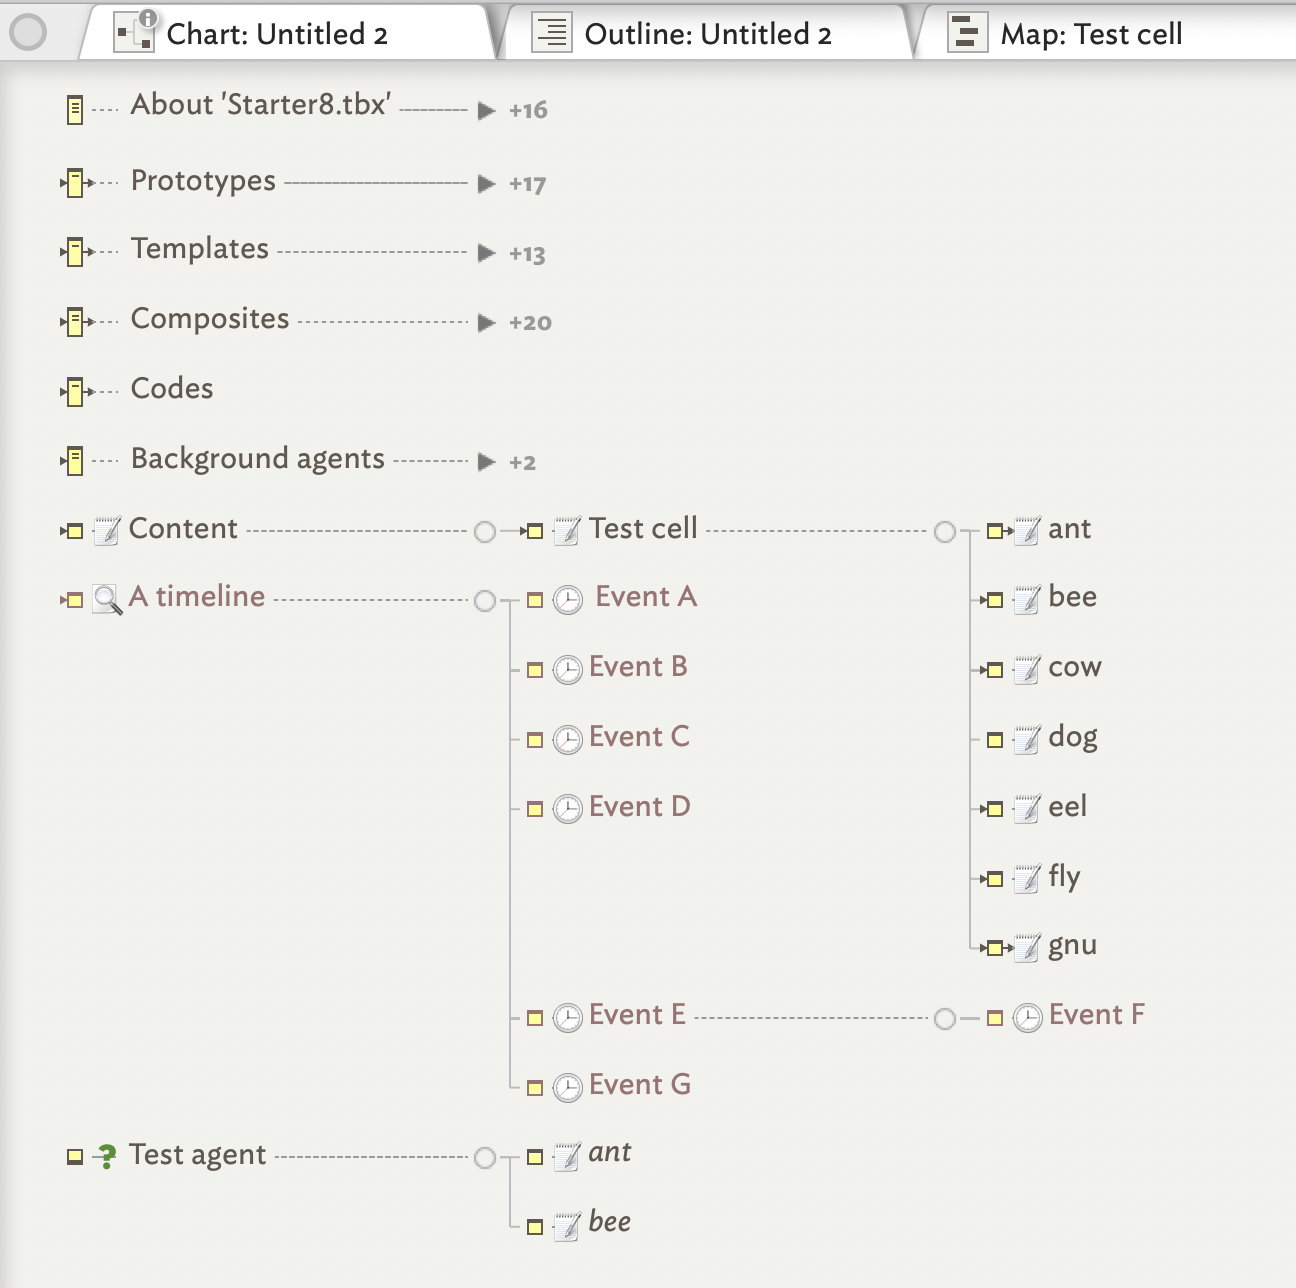1296x1288 pixels.
Task: Collapse the Content branch using its circle handle
Action: pyautogui.click(x=485, y=532)
